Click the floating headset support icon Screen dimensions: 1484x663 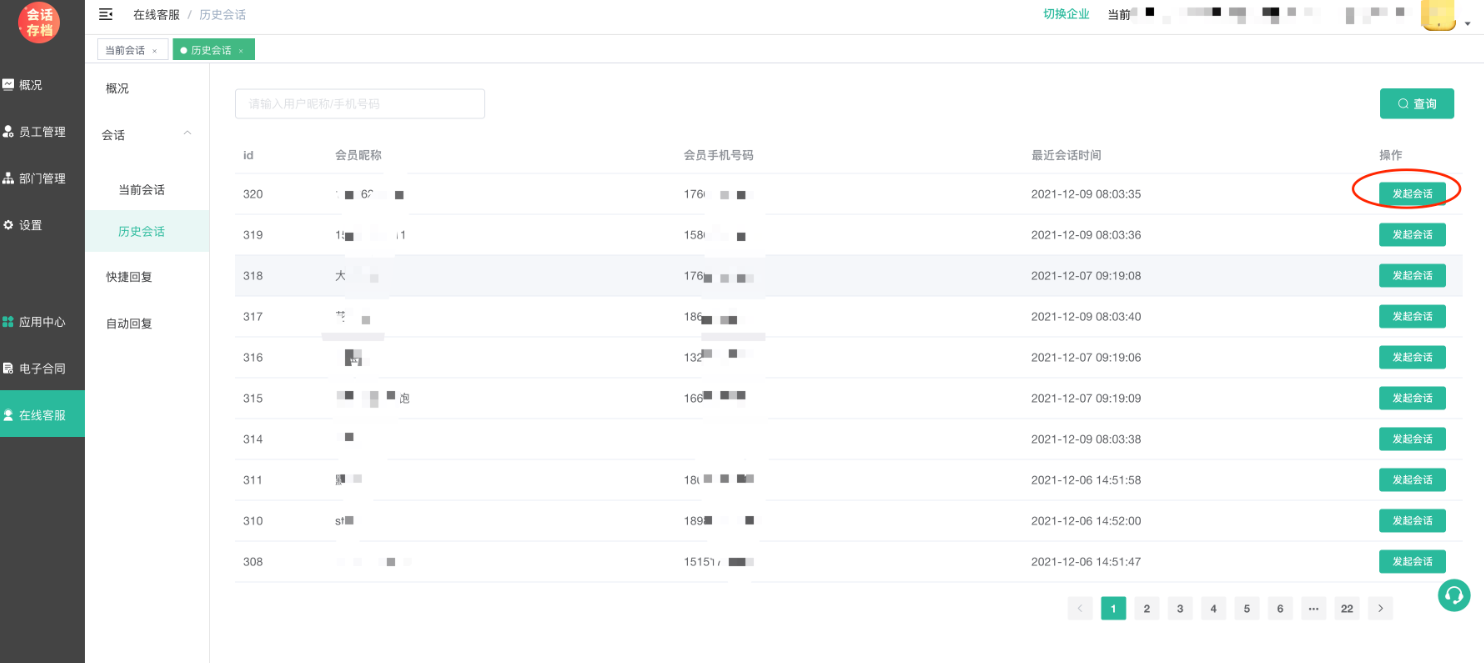(x=1454, y=595)
